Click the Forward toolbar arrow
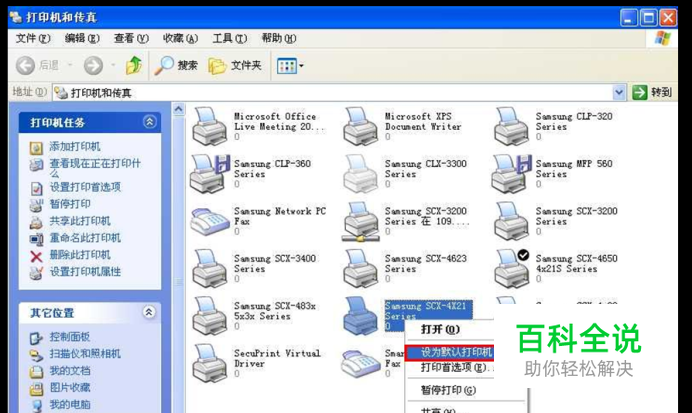 tap(93, 65)
